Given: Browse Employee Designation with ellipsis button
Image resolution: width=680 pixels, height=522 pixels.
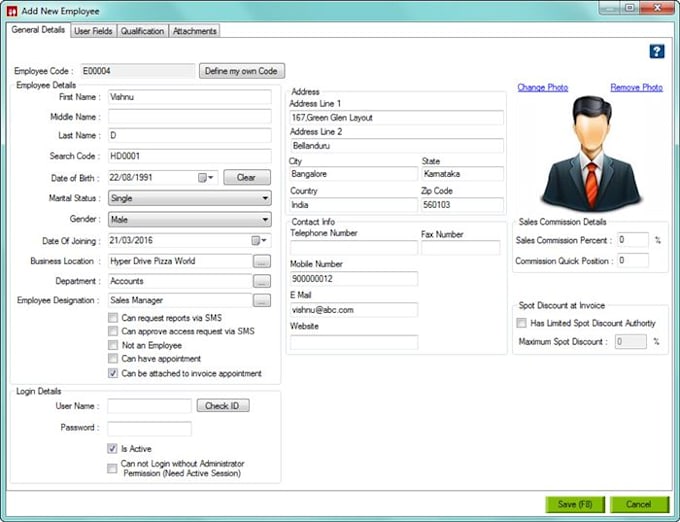Looking at the screenshot, I should coord(262,300).
